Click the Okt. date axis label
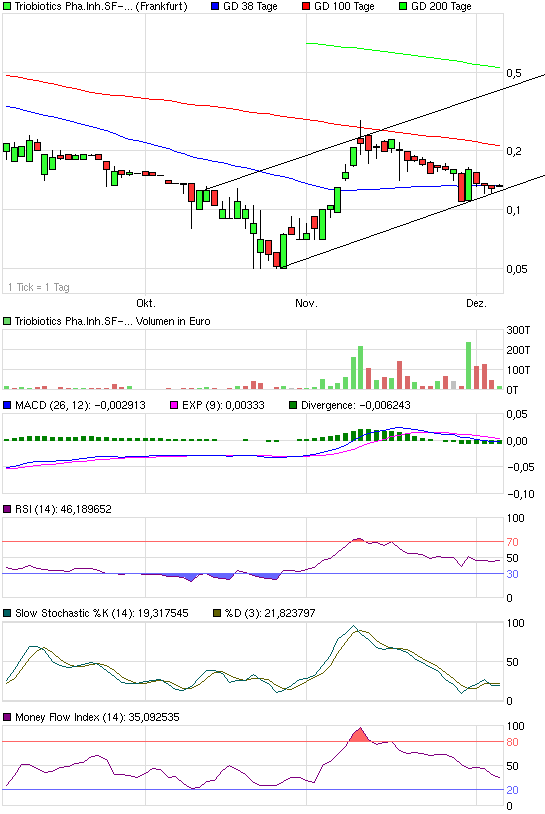545x814 pixels. click(x=146, y=303)
